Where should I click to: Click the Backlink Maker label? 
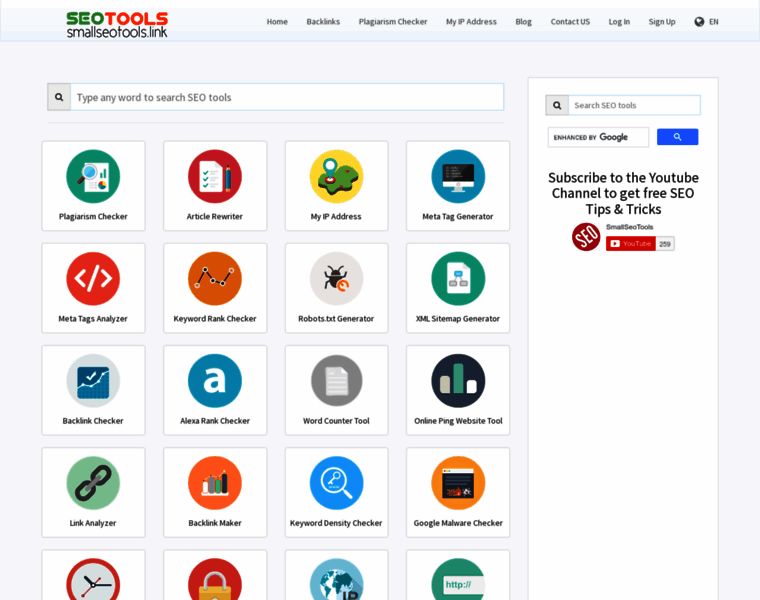pyautogui.click(x=215, y=523)
